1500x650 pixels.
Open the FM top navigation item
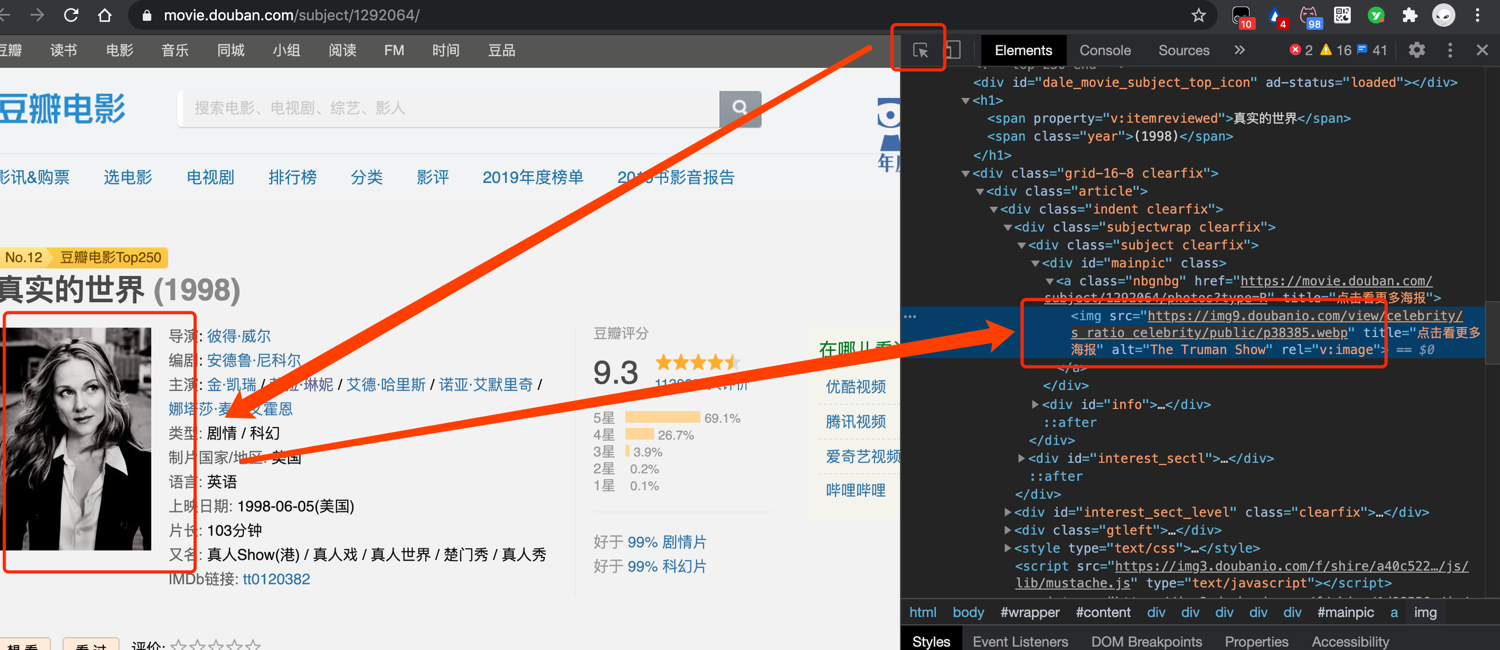[x=394, y=50]
